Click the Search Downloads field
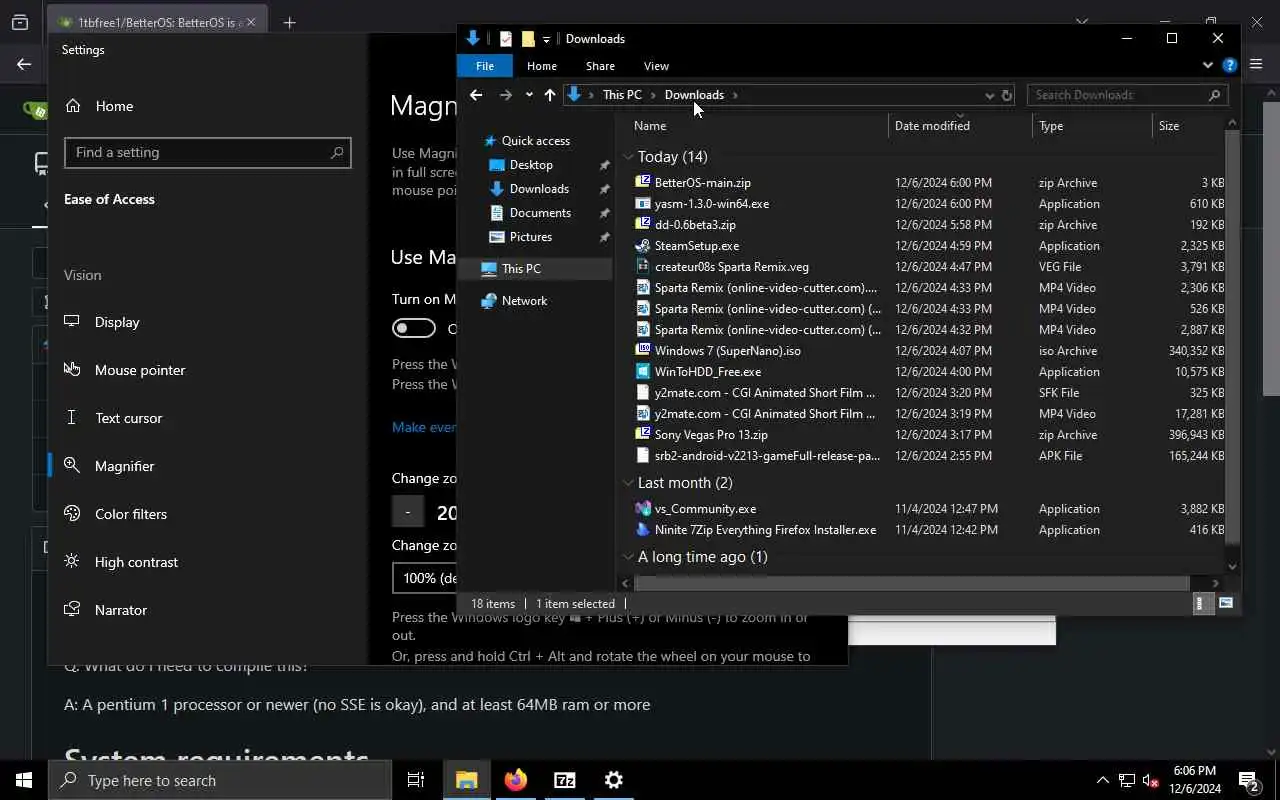The height and width of the screenshot is (800, 1280). 1127,95
